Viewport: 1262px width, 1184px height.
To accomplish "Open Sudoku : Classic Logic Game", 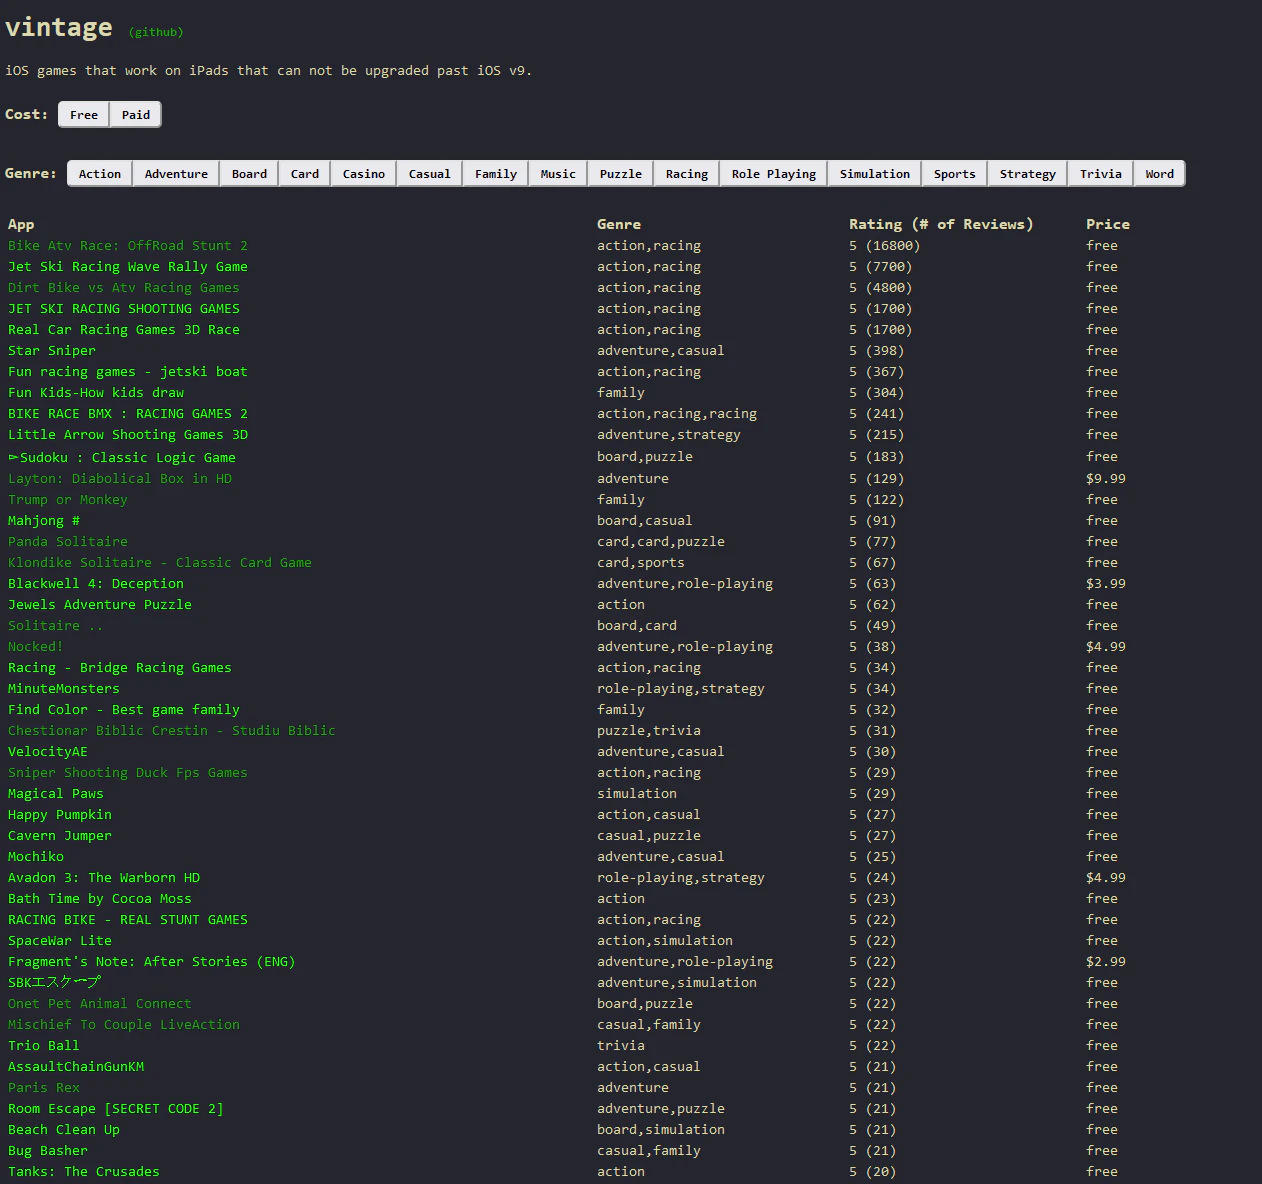I will [122, 458].
